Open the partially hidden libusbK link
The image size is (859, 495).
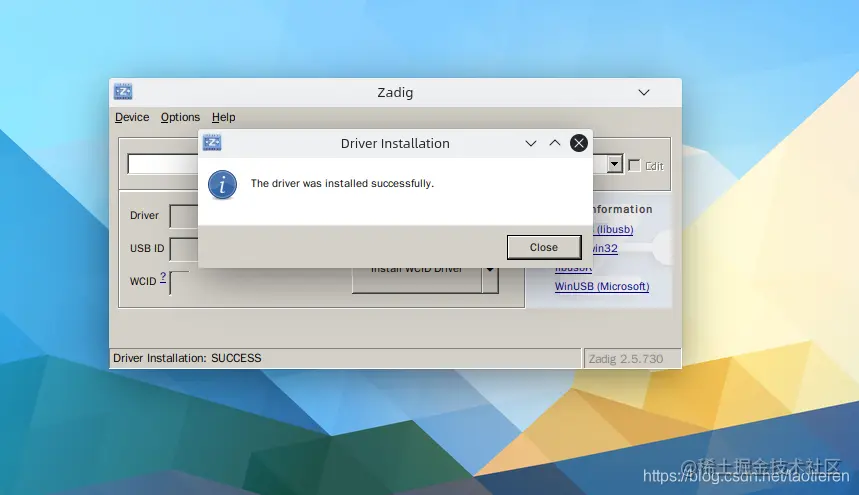(x=573, y=269)
